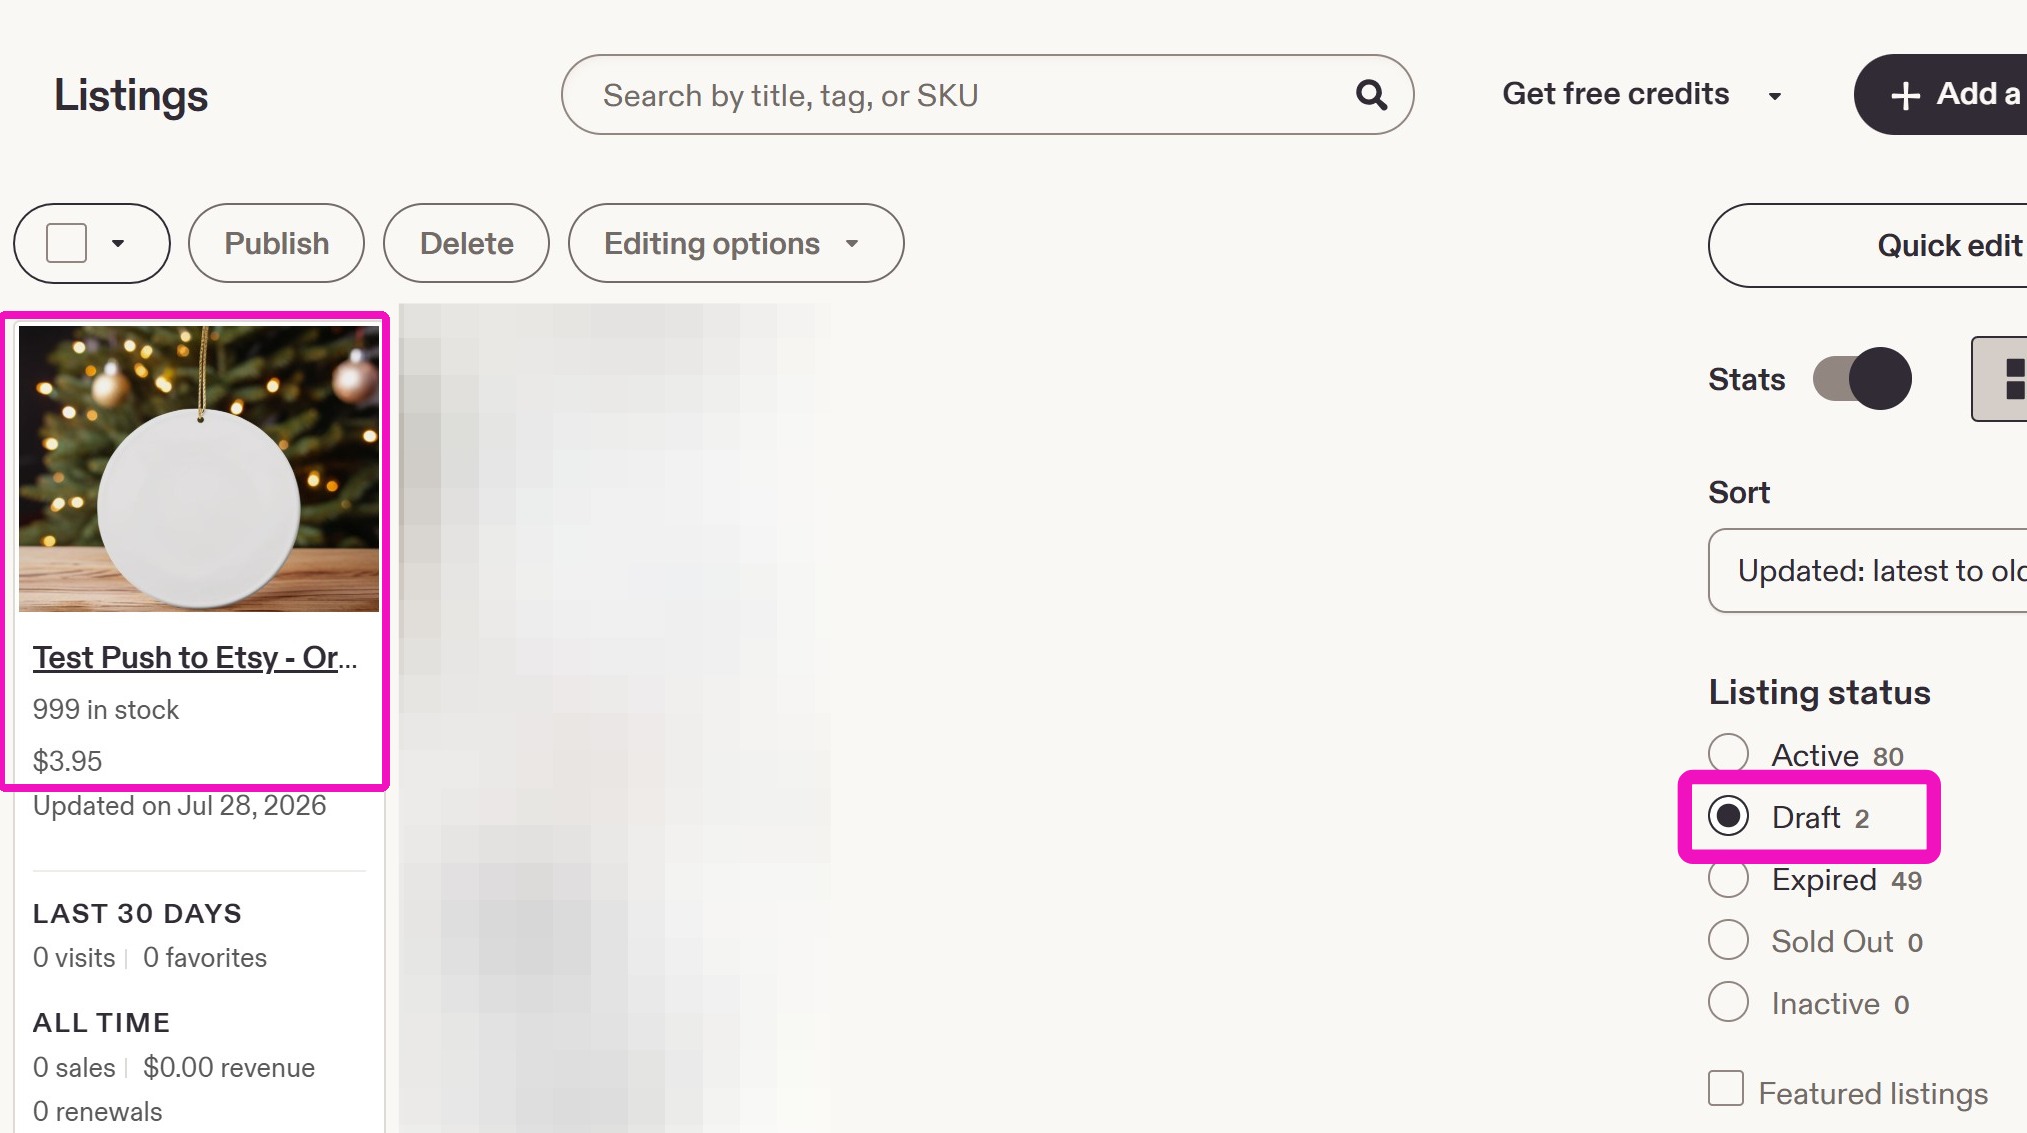Select the Active listing status
Viewport: 2027px width, 1133px height.
pos(1729,754)
